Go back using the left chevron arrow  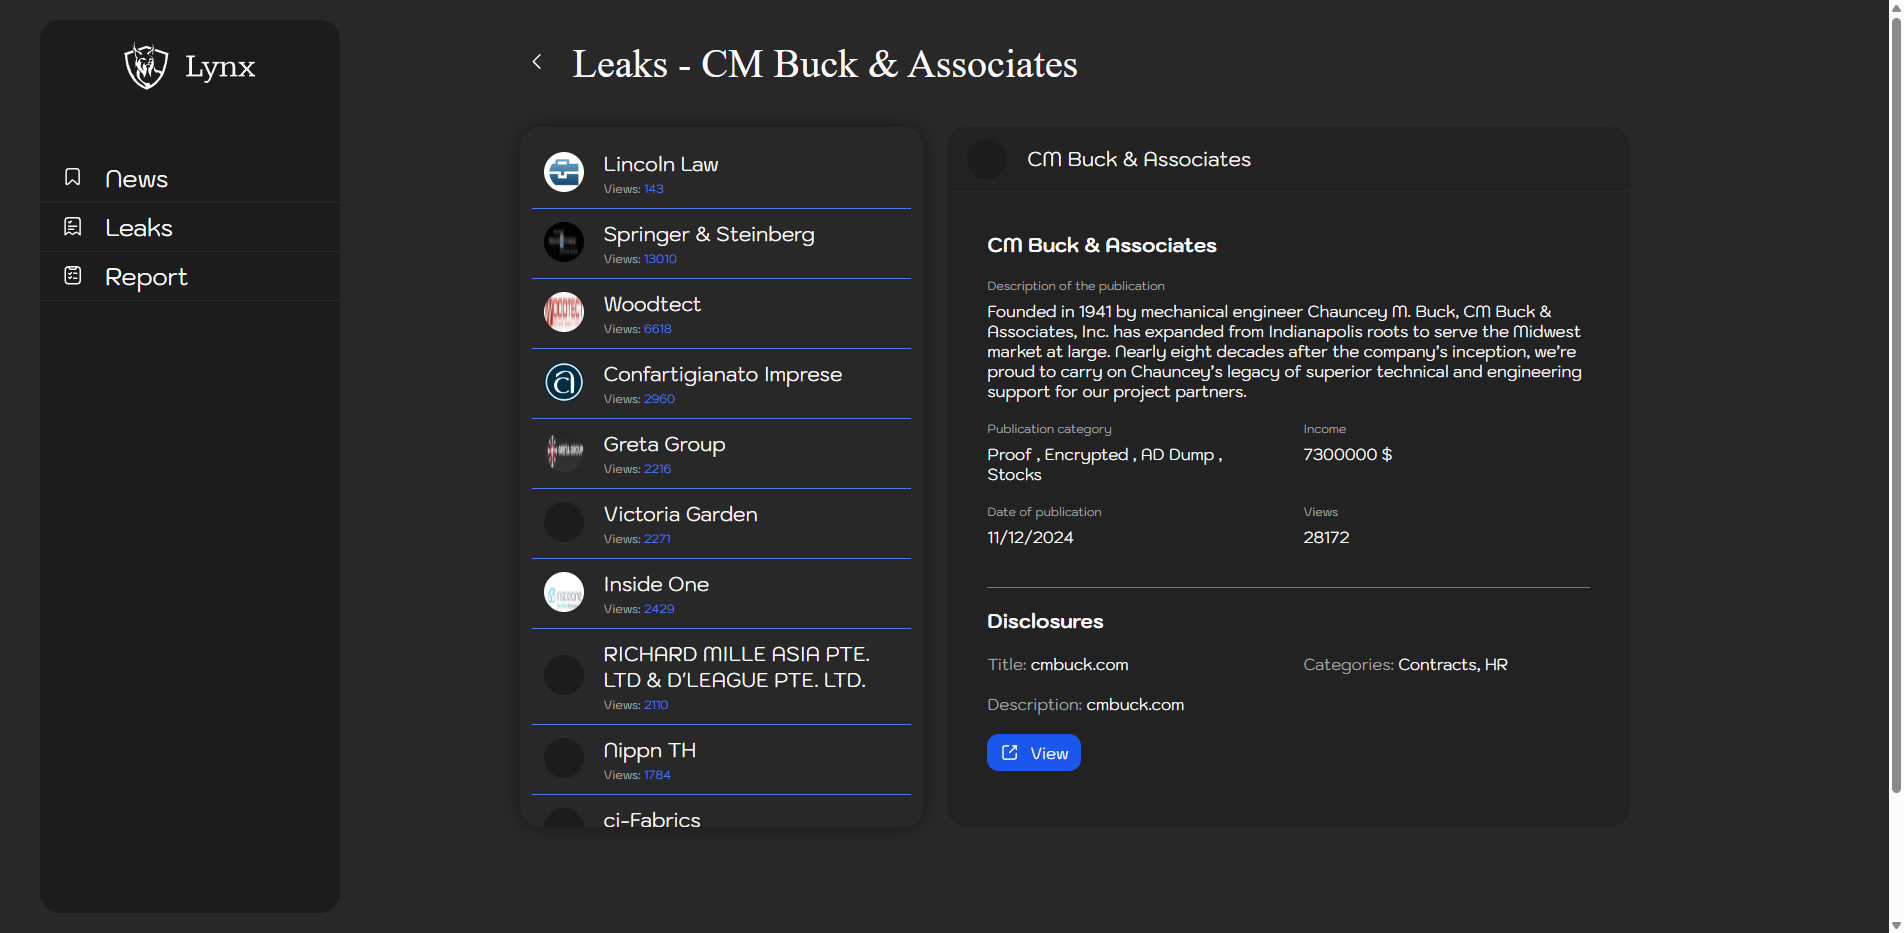(x=537, y=62)
